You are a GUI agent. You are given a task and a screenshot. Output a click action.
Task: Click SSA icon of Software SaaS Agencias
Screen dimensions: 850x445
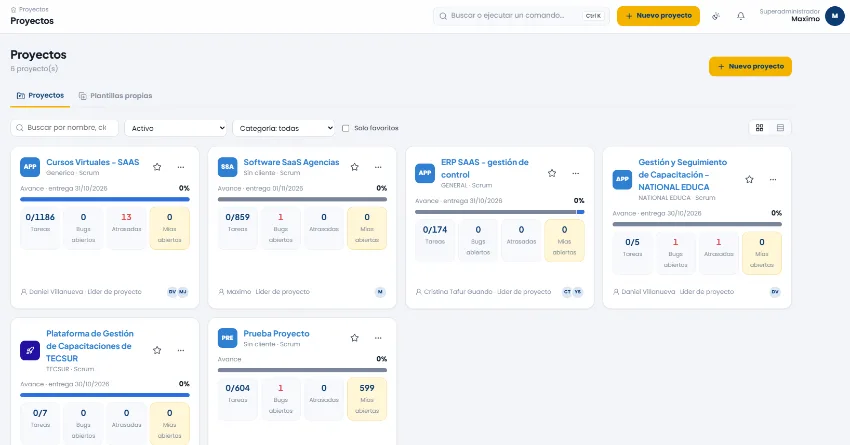tap(228, 167)
